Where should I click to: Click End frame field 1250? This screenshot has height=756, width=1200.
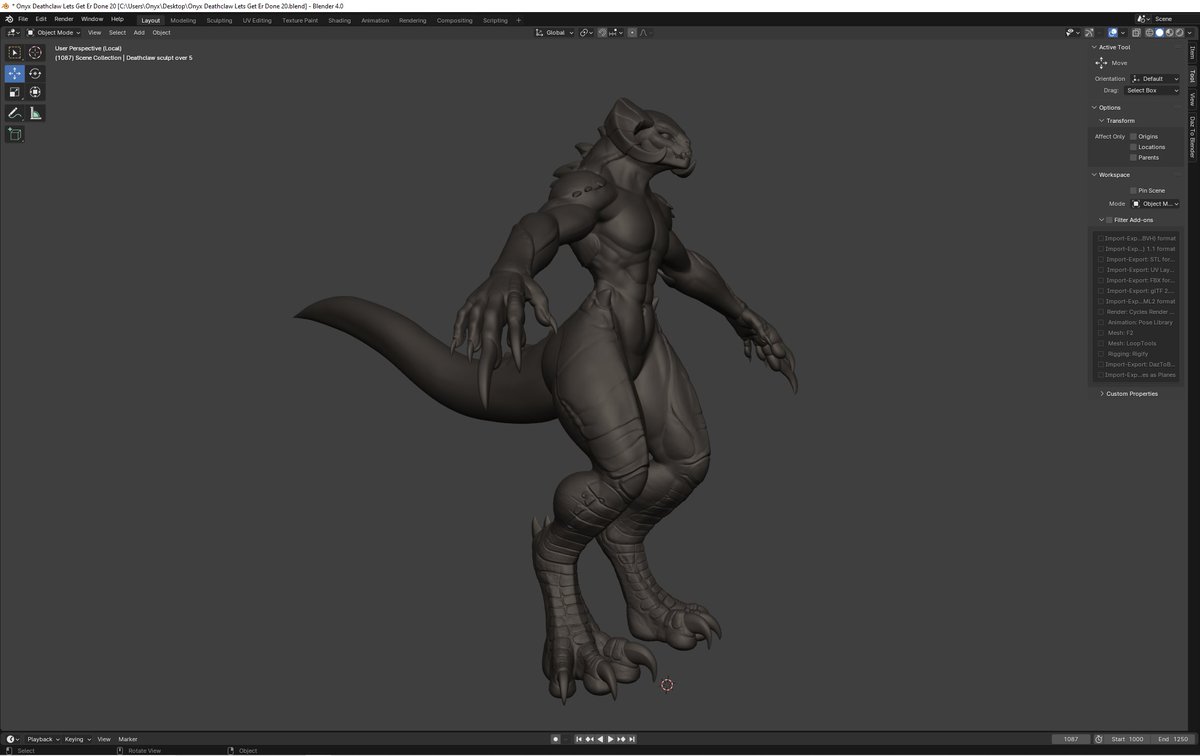pyautogui.click(x=1173, y=739)
